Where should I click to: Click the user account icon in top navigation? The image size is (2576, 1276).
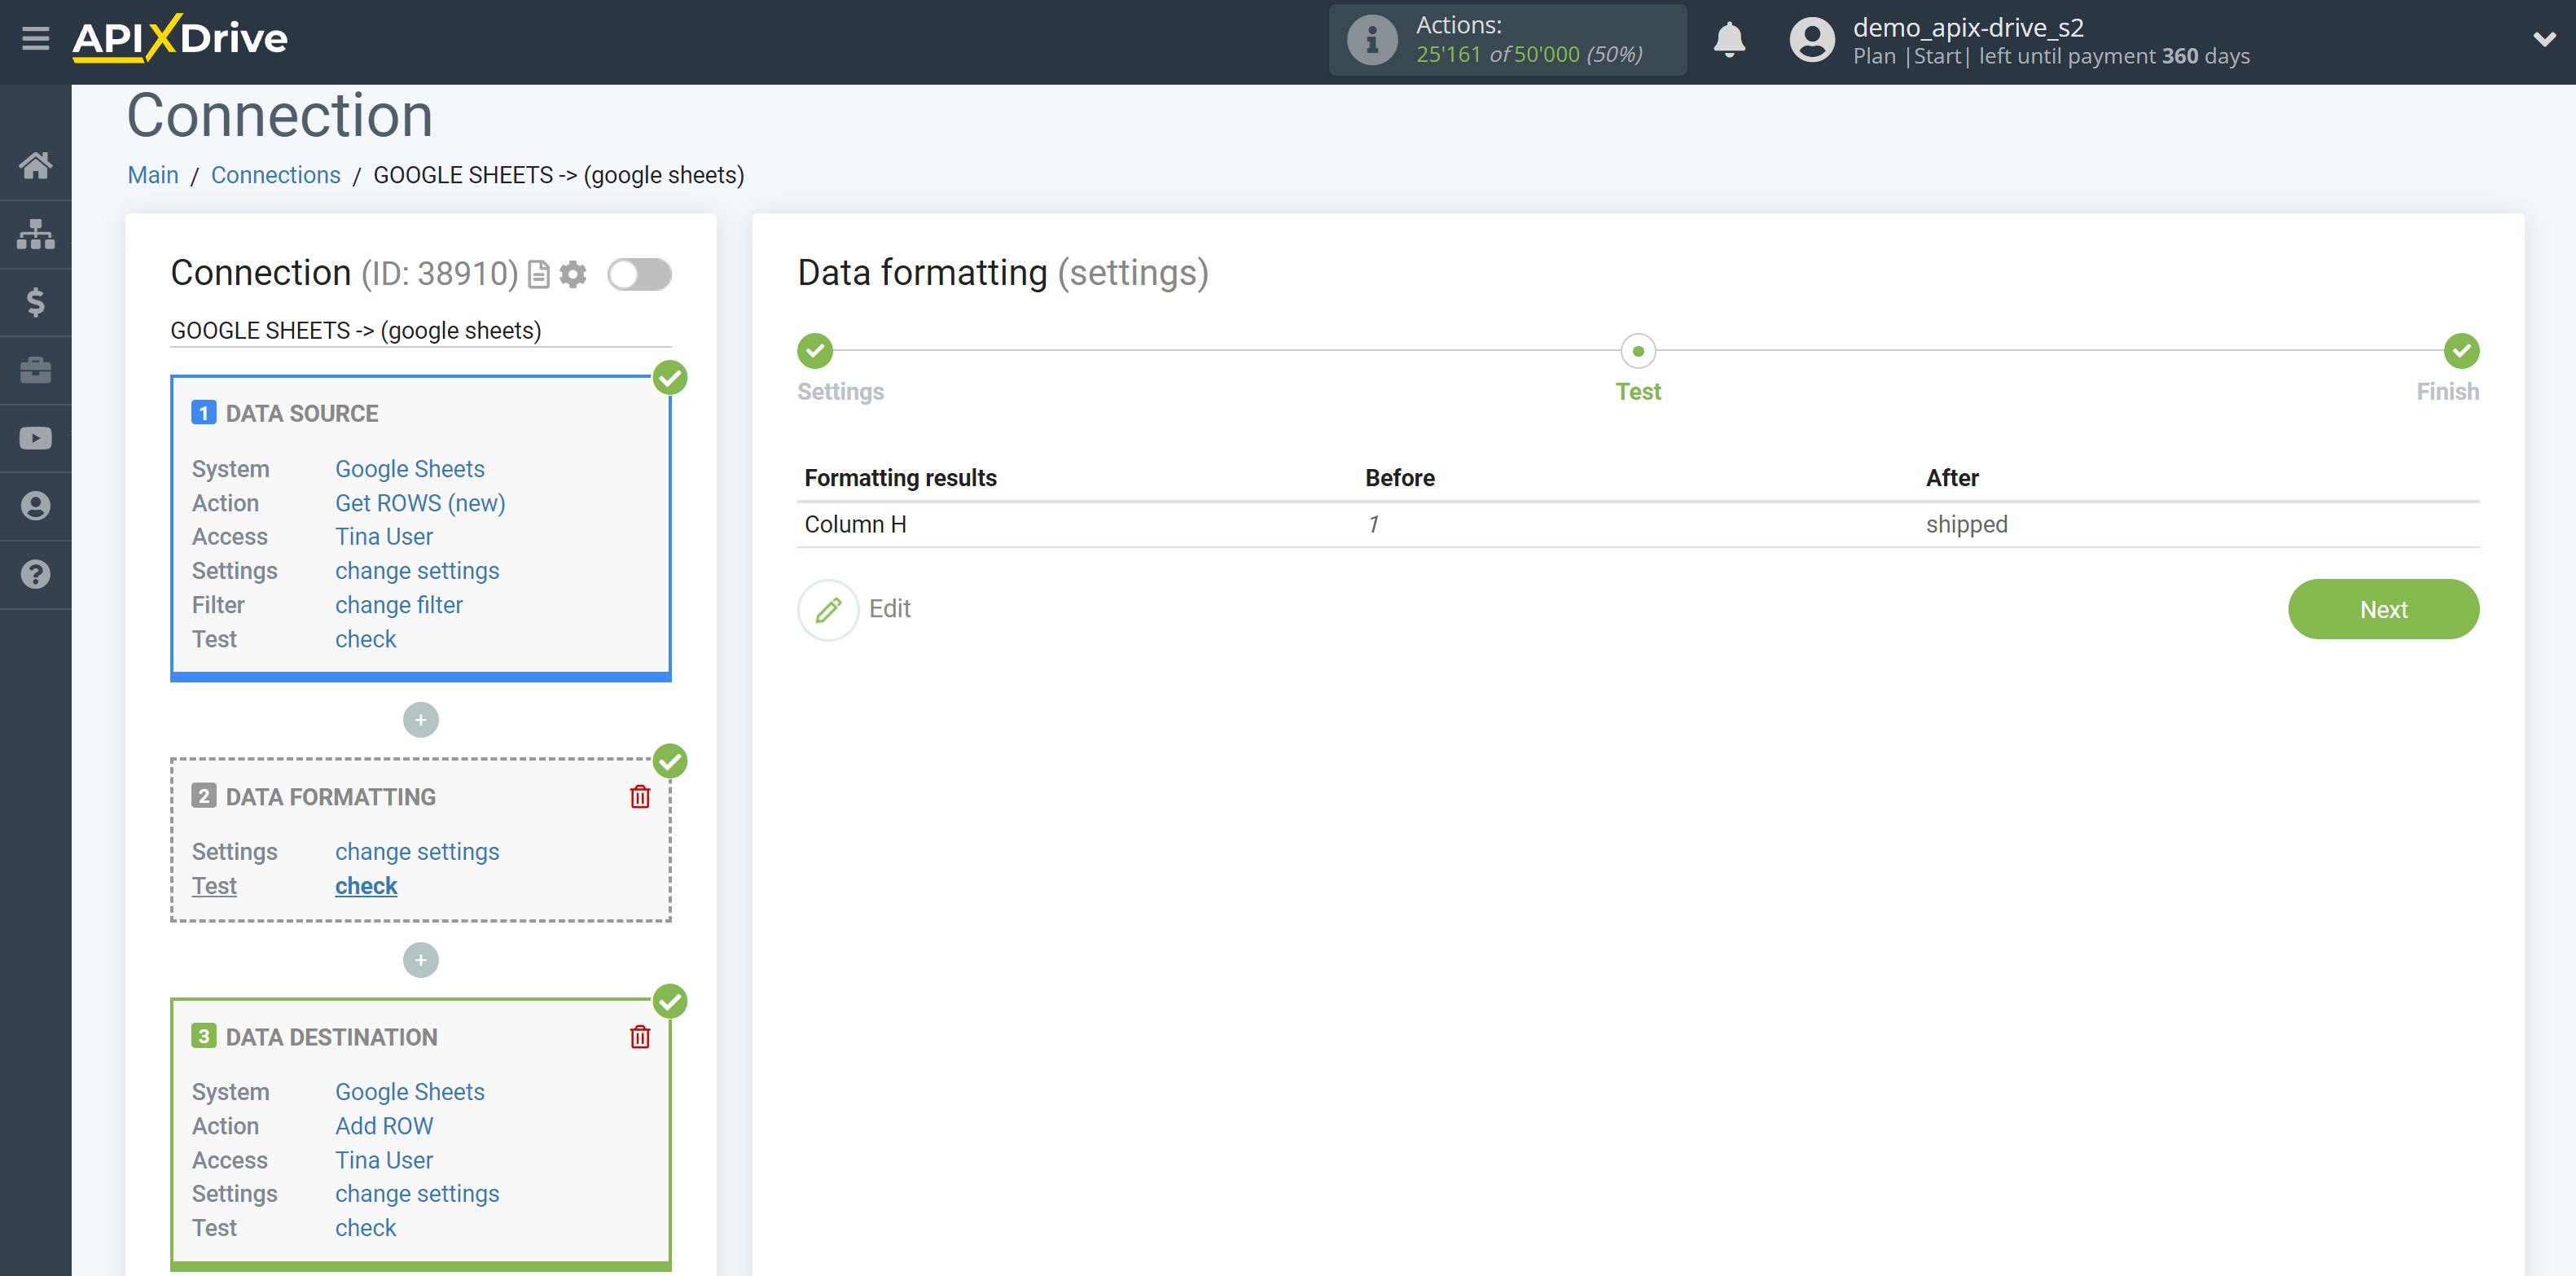click(1807, 39)
